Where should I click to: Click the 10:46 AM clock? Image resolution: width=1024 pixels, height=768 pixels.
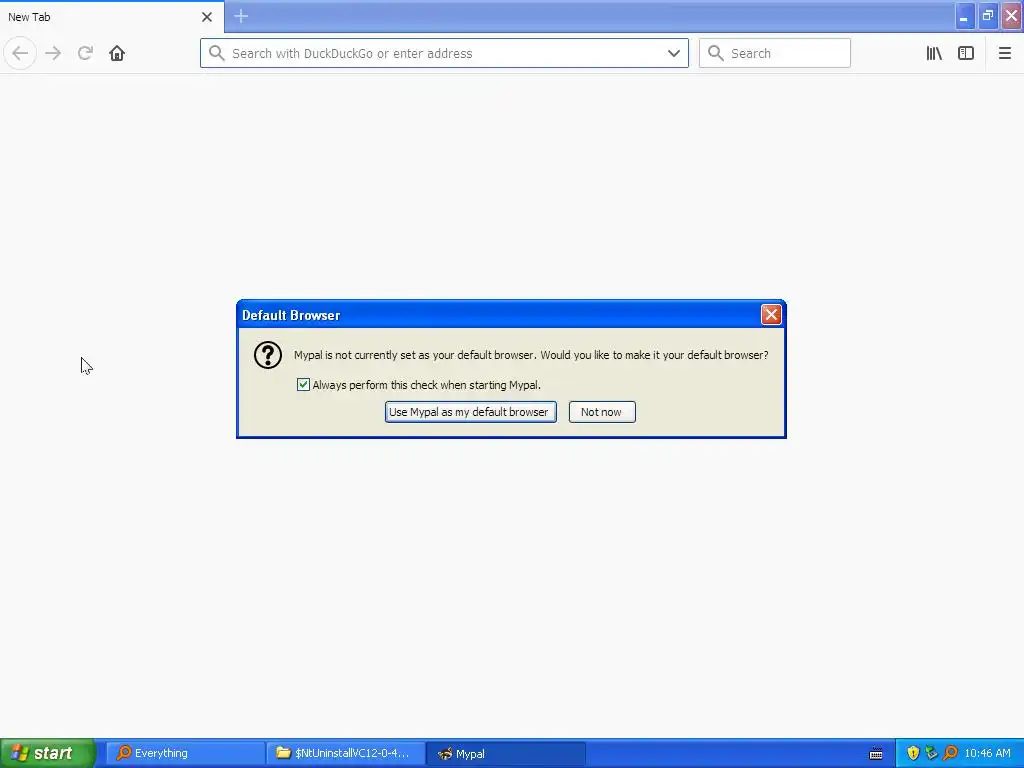[987, 753]
